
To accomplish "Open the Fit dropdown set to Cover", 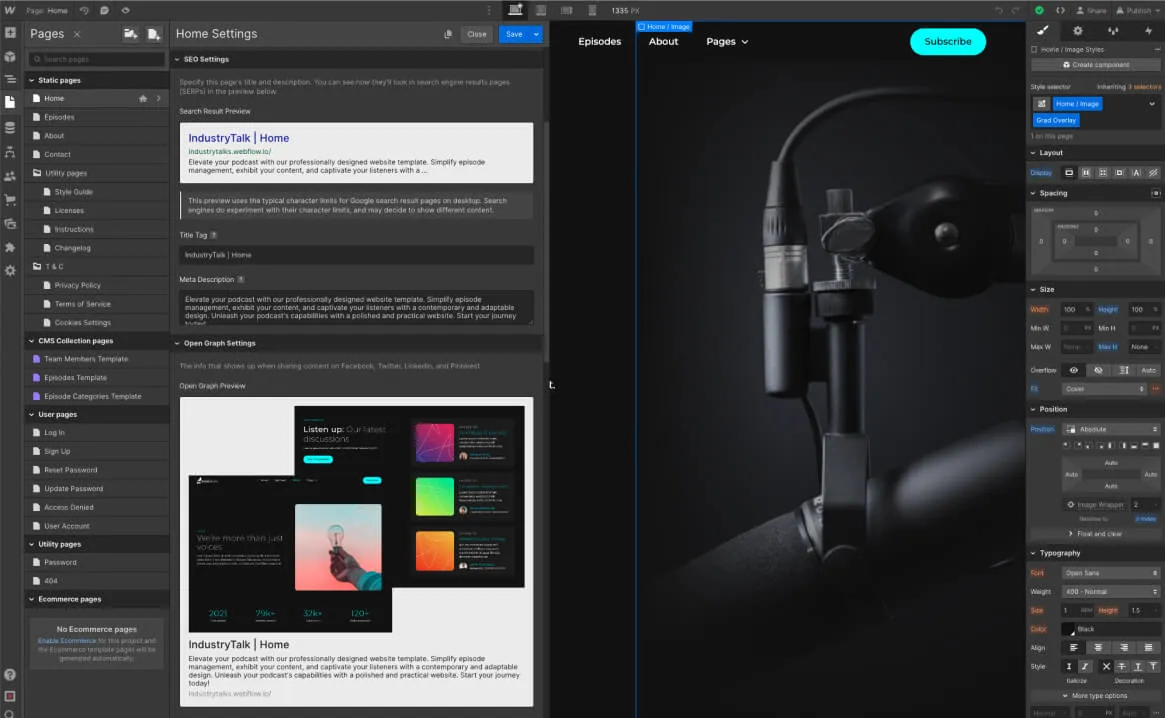I will (x=1104, y=389).
